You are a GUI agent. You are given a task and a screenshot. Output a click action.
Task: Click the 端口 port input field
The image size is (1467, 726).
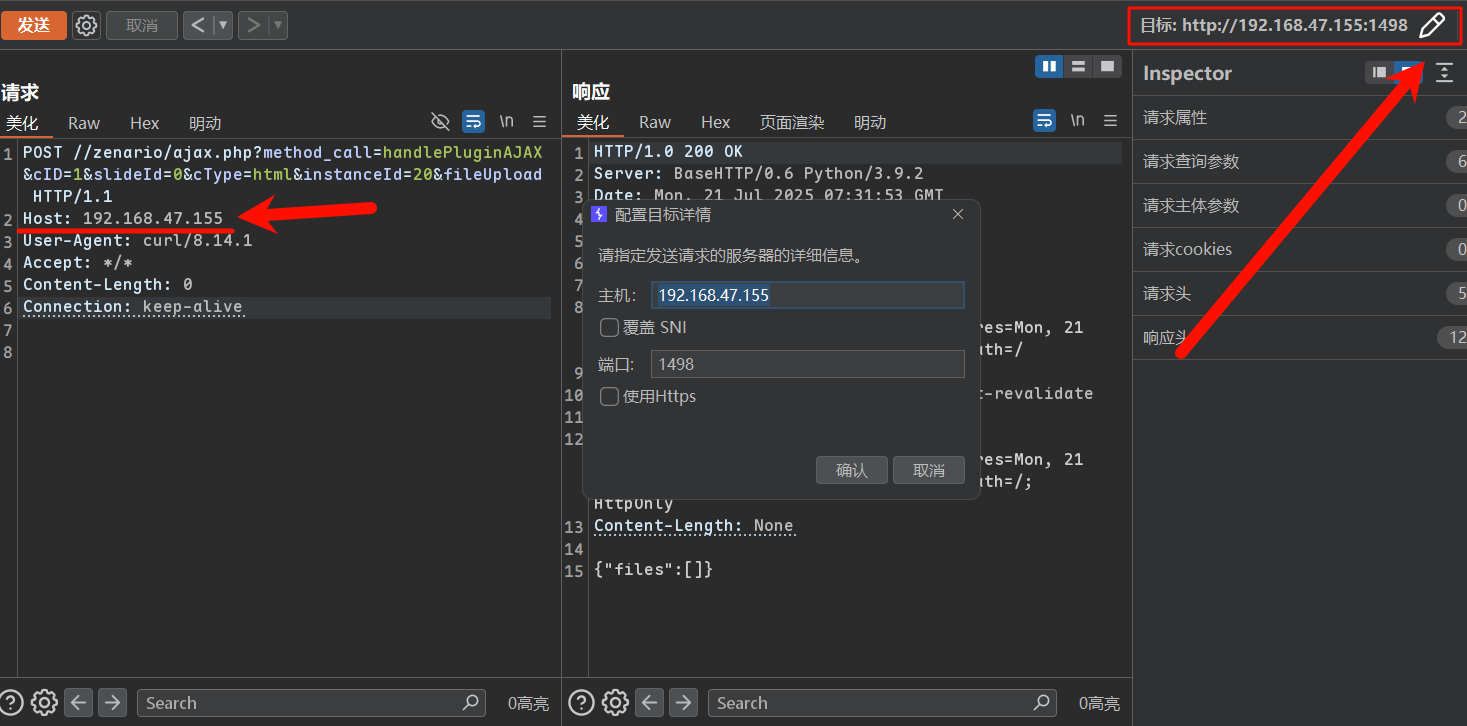coord(807,365)
